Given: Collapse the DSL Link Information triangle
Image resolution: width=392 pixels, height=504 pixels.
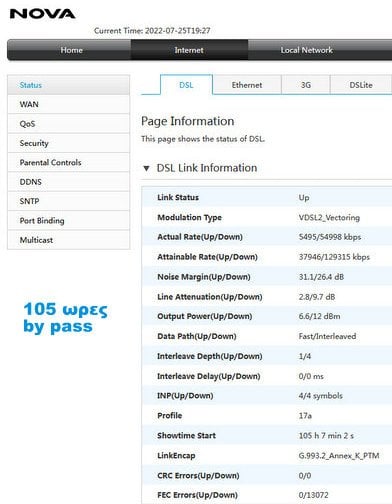Looking at the screenshot, I should 146,168.
